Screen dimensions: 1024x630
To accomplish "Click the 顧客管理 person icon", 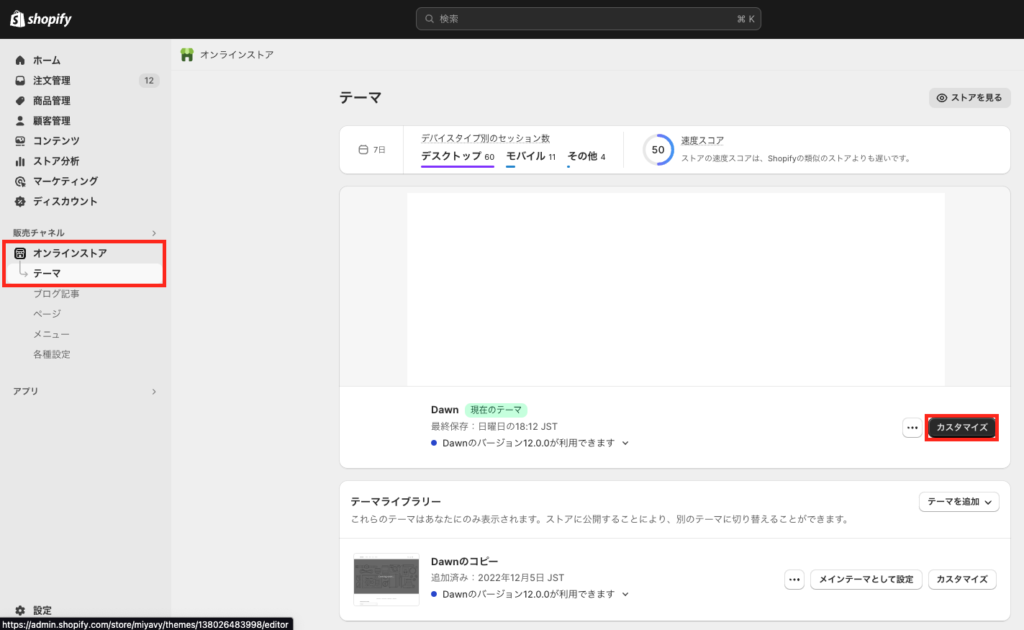I will [x=20, y=121].
